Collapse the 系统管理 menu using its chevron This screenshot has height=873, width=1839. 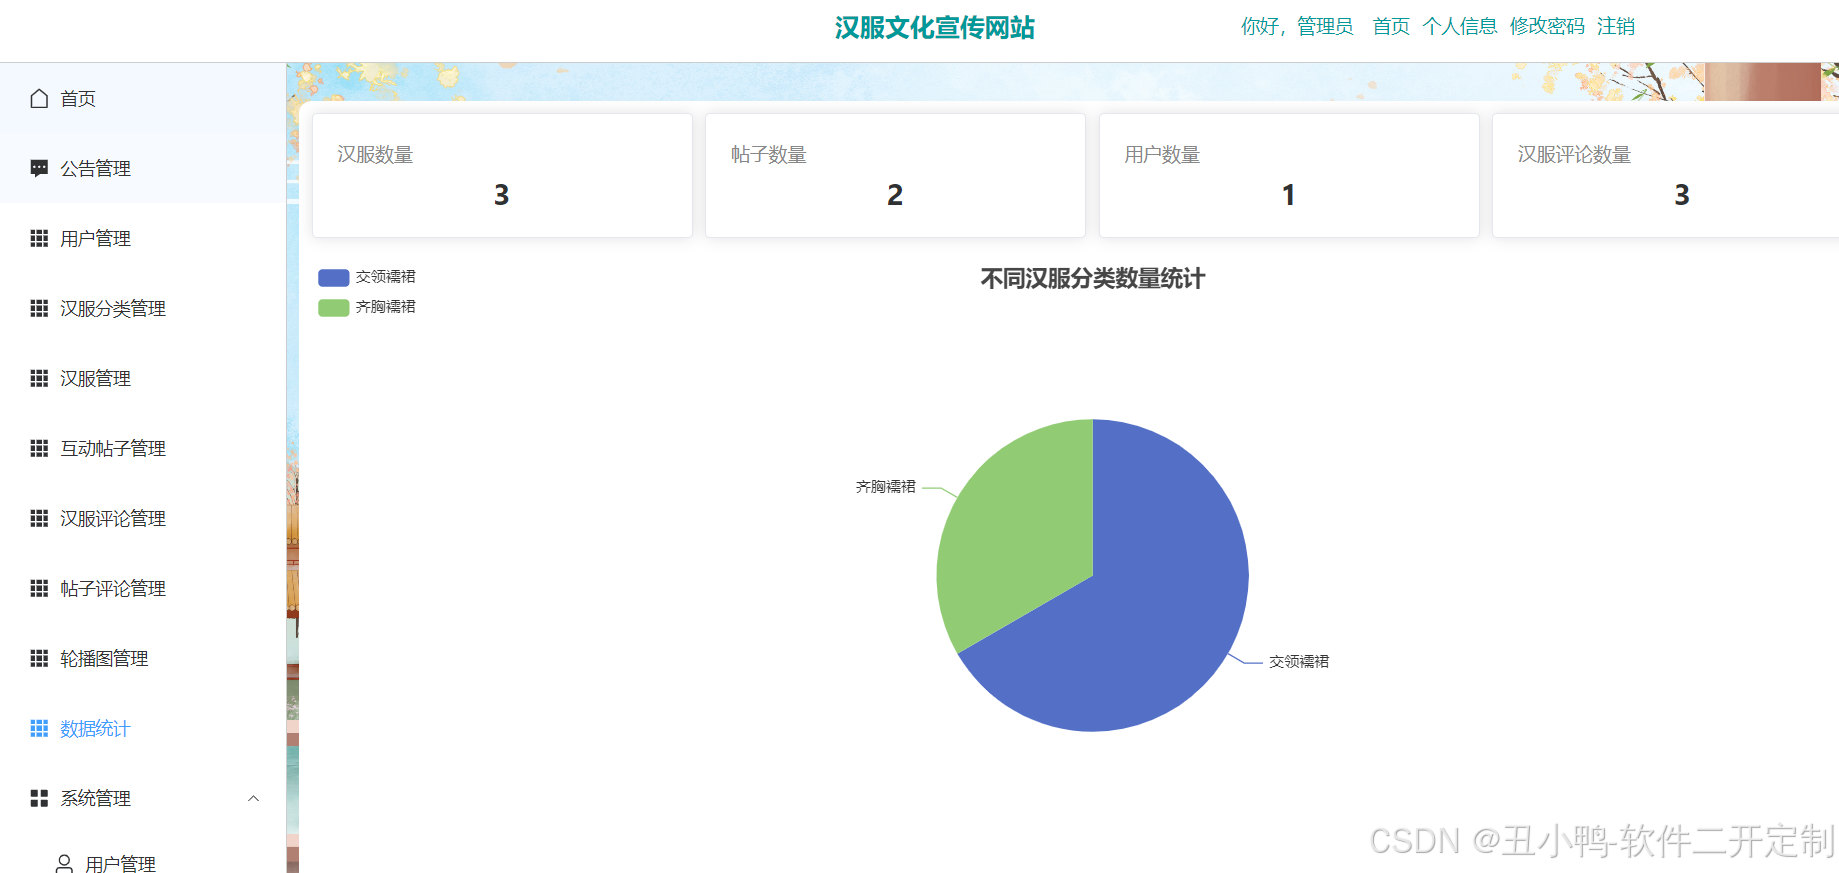click(253, 798)
